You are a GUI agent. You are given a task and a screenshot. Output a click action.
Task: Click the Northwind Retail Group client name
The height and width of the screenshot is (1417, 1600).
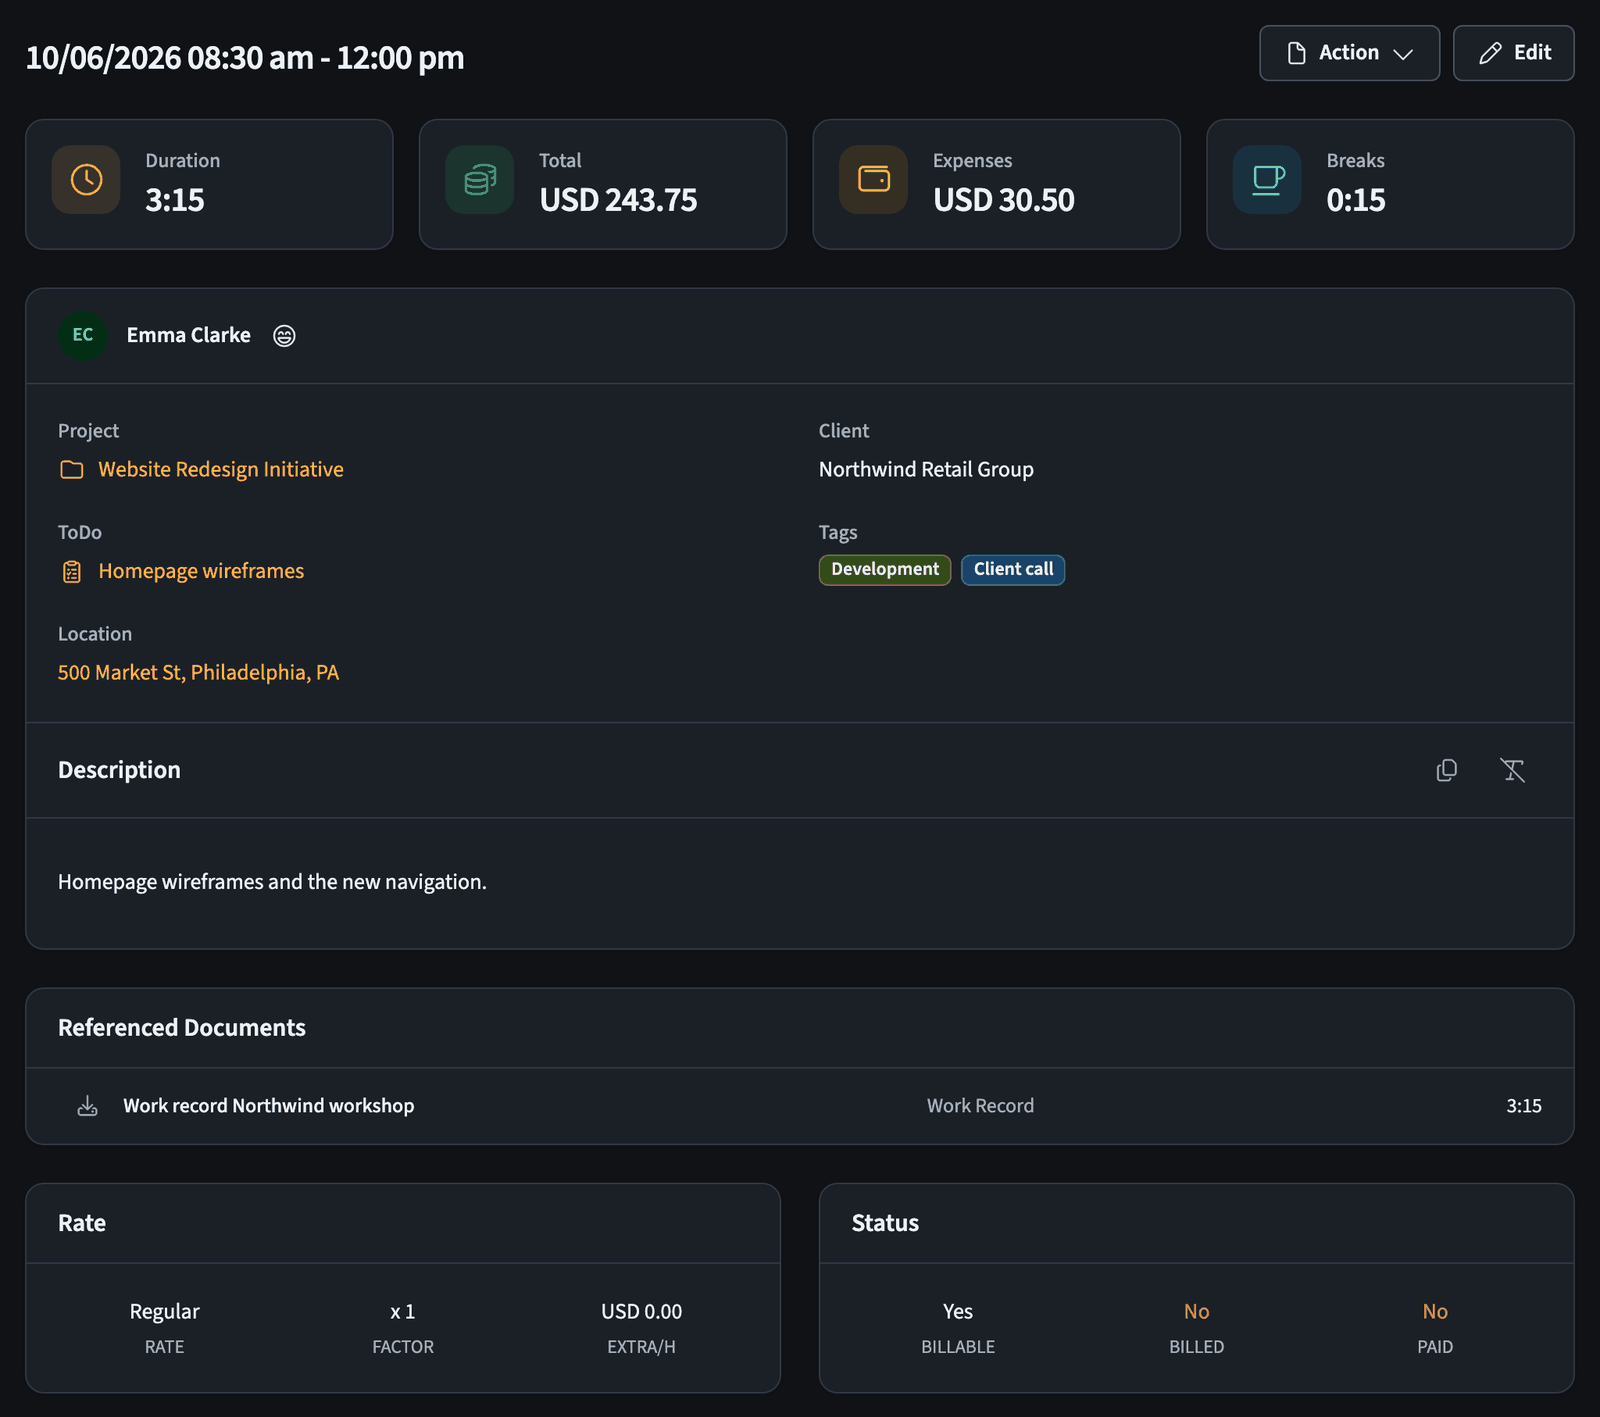(x=926, y=469)
